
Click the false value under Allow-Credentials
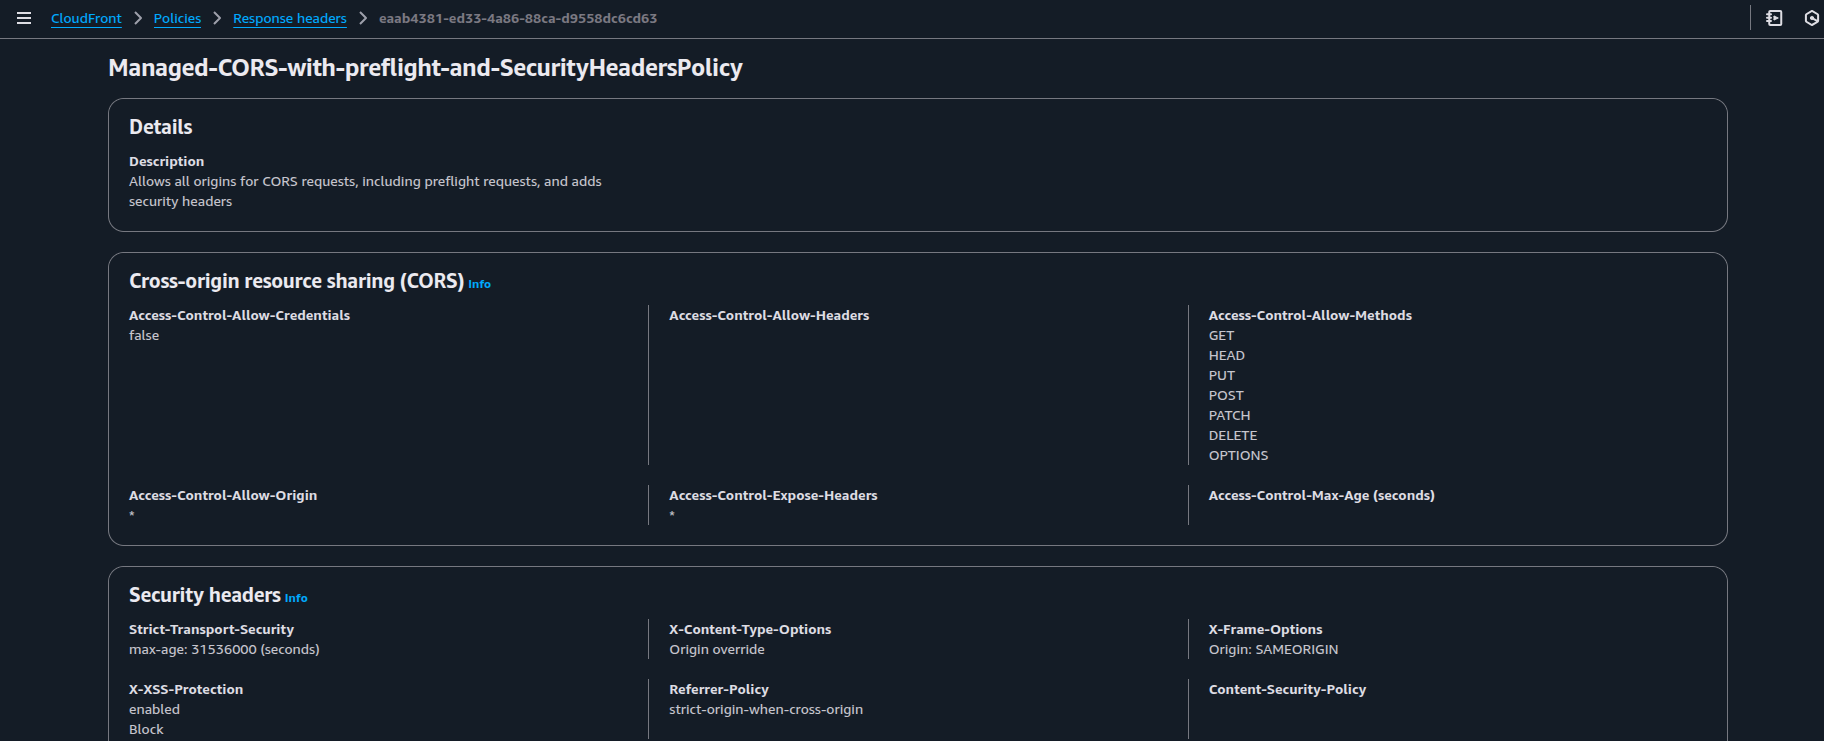(144, 335)
